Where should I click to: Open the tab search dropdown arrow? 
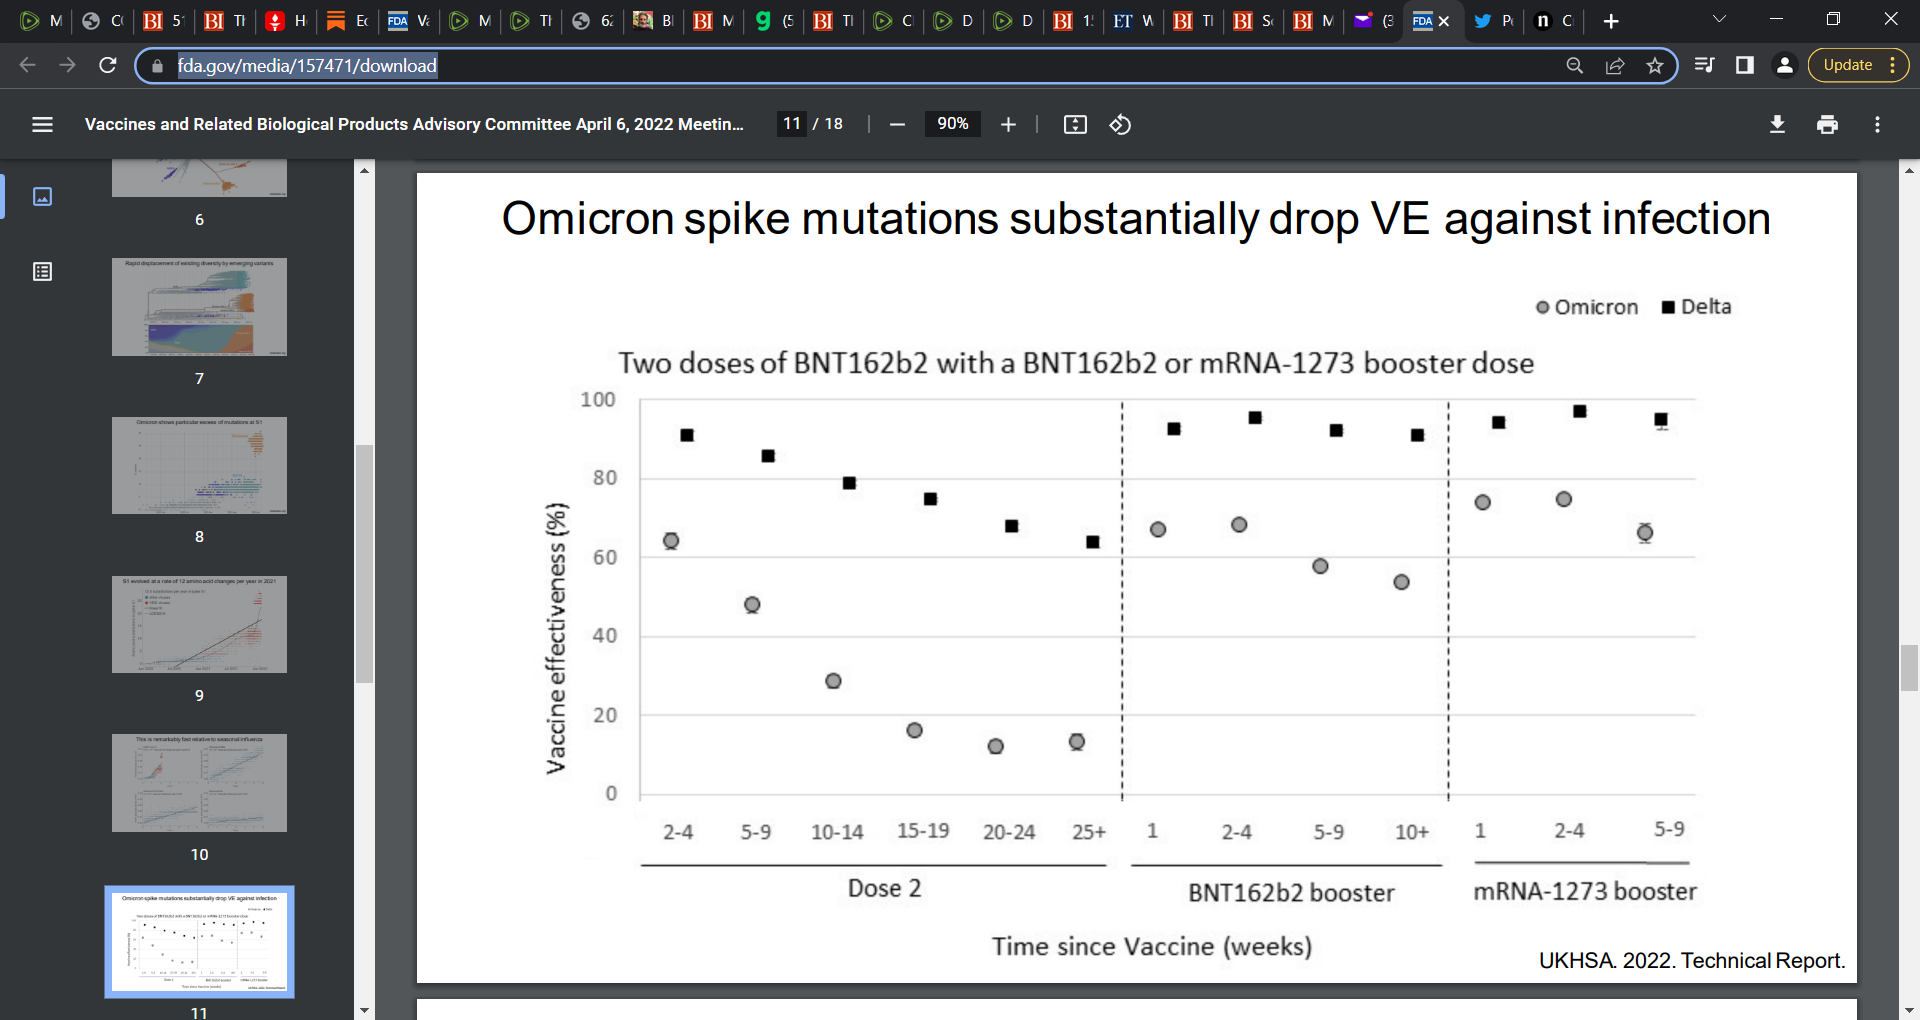1719,19
